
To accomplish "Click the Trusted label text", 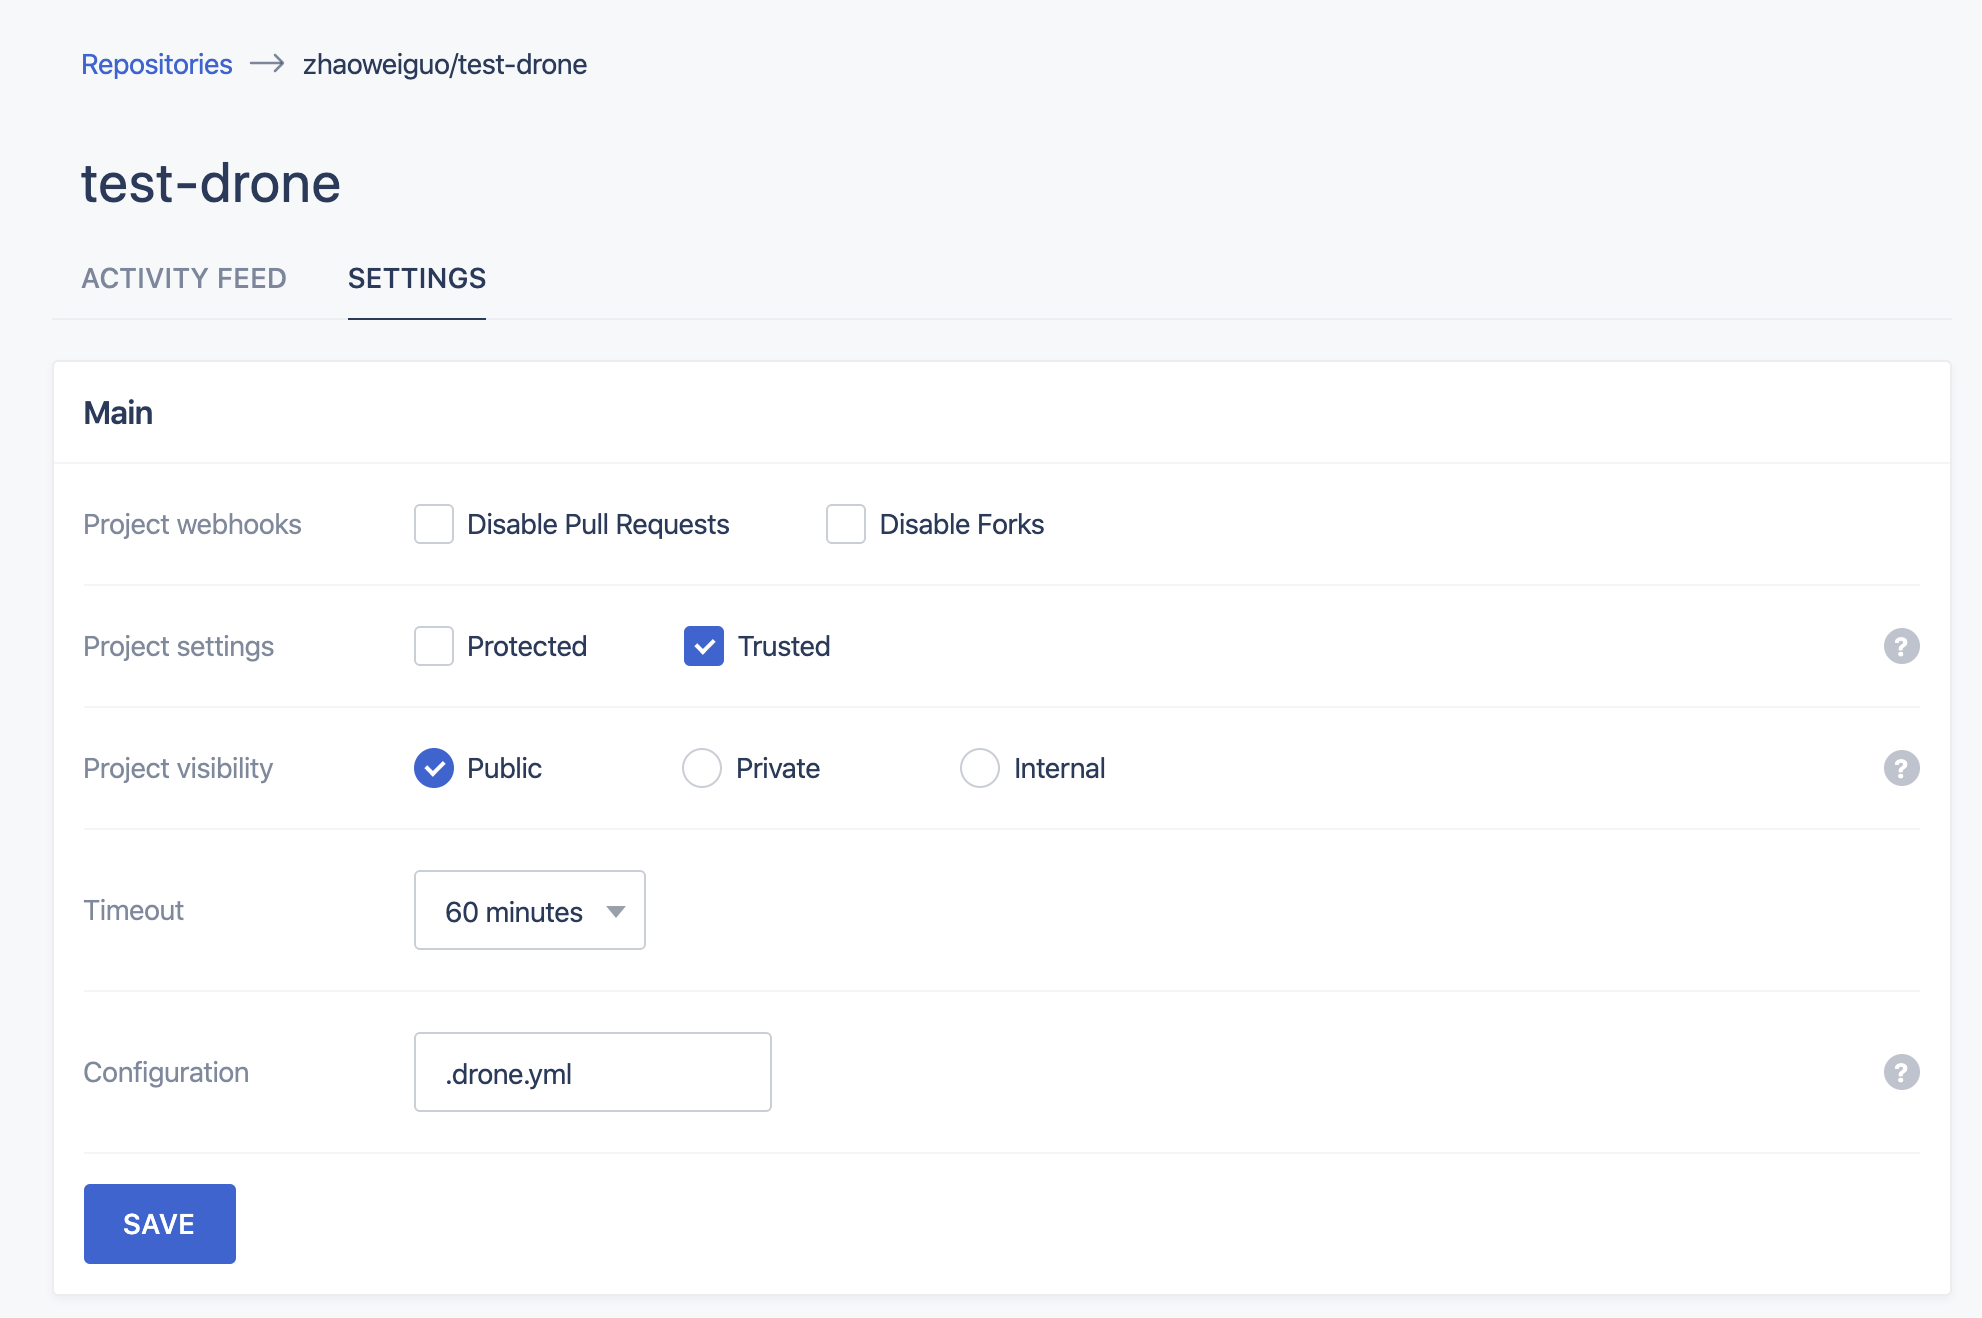I will (784, 646).
